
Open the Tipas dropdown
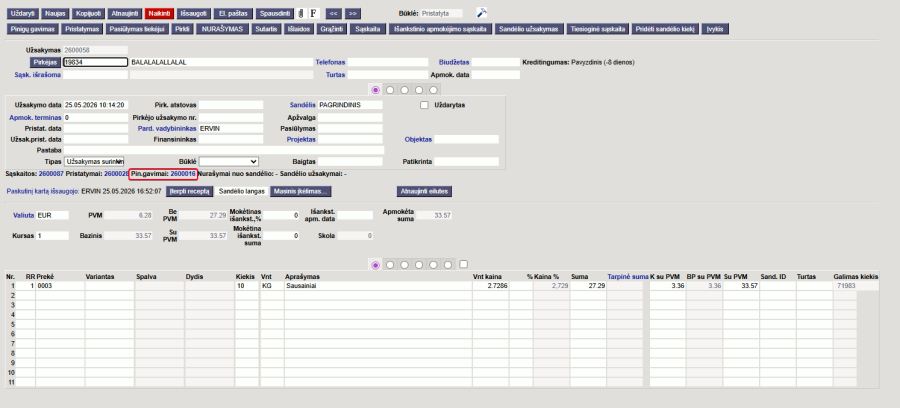[95, 162]
